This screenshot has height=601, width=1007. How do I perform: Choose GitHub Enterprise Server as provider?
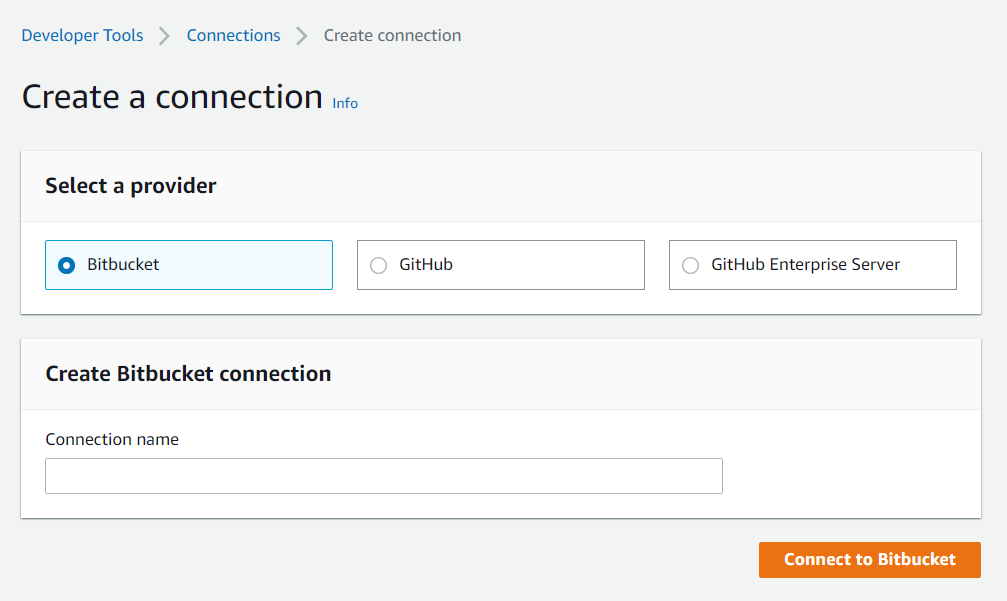tap(690, 264)
